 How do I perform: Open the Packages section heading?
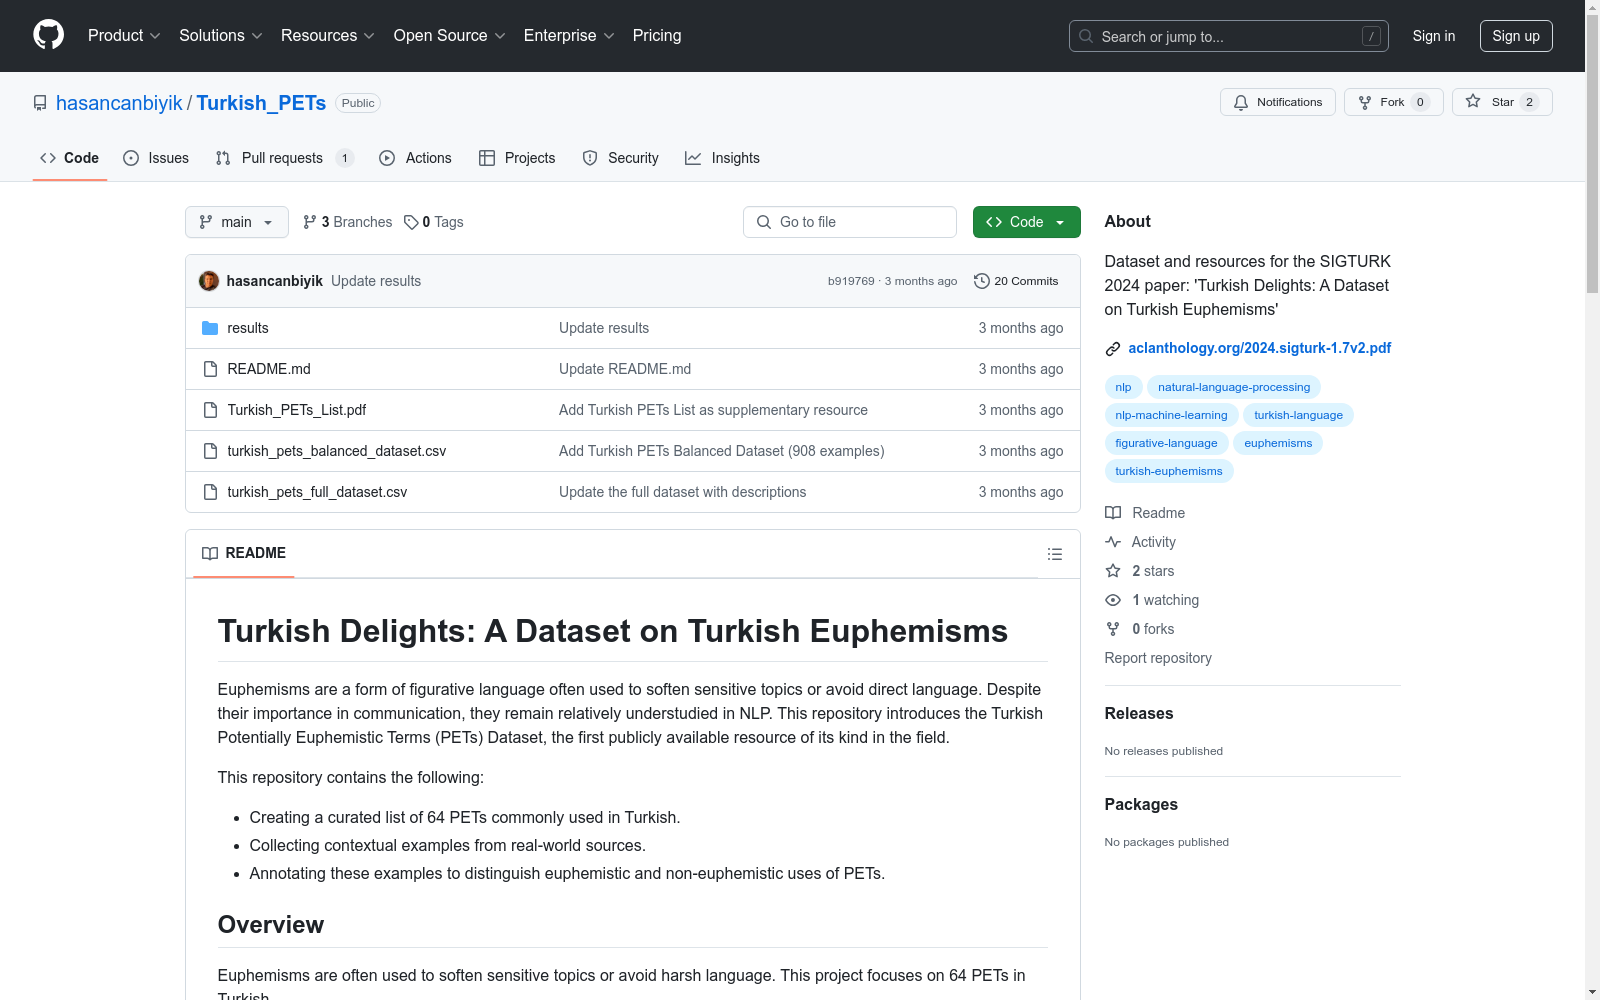1141,804
